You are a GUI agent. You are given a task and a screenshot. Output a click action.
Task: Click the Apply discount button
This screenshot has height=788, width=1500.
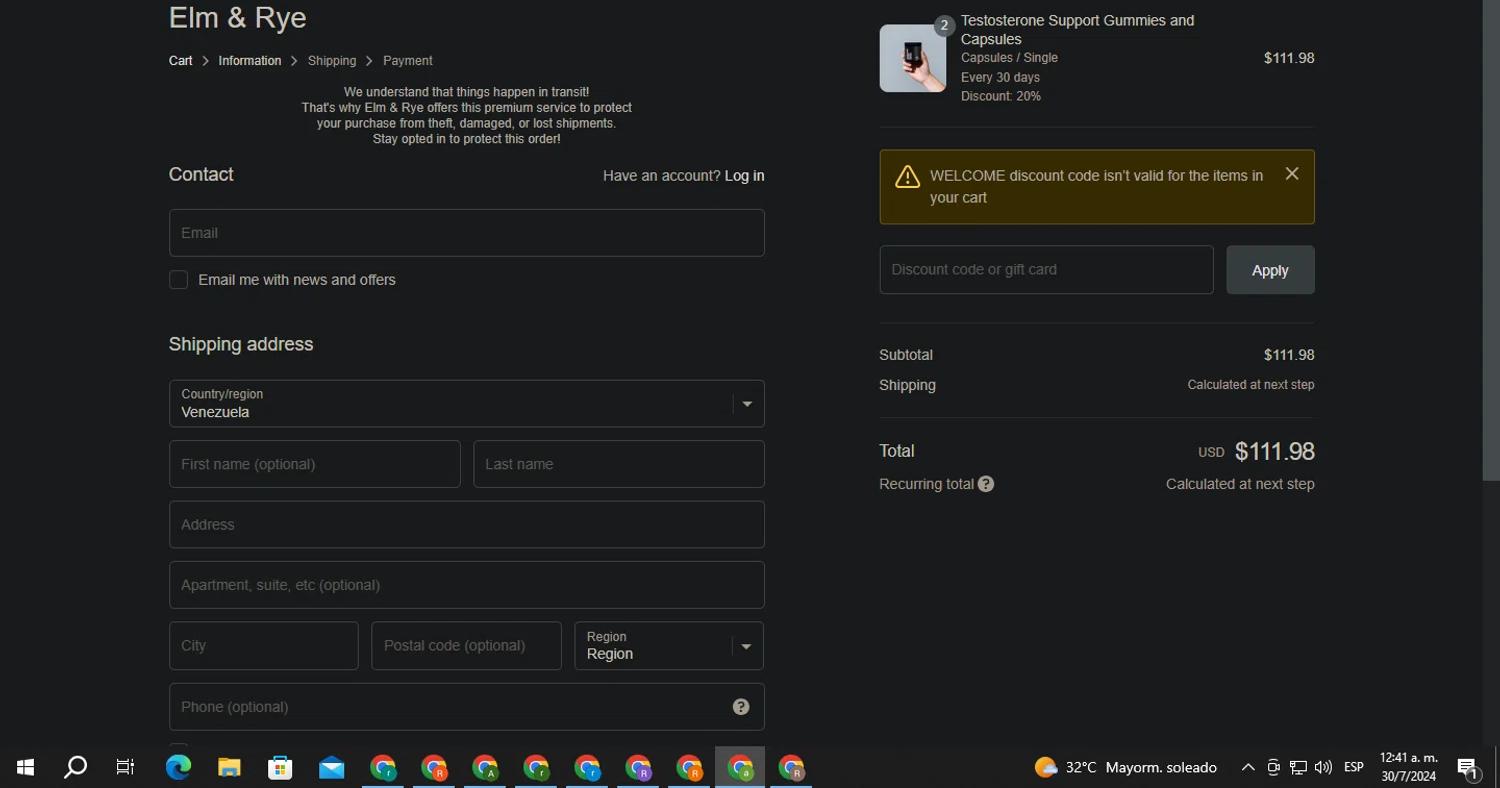pos(1270,270)
